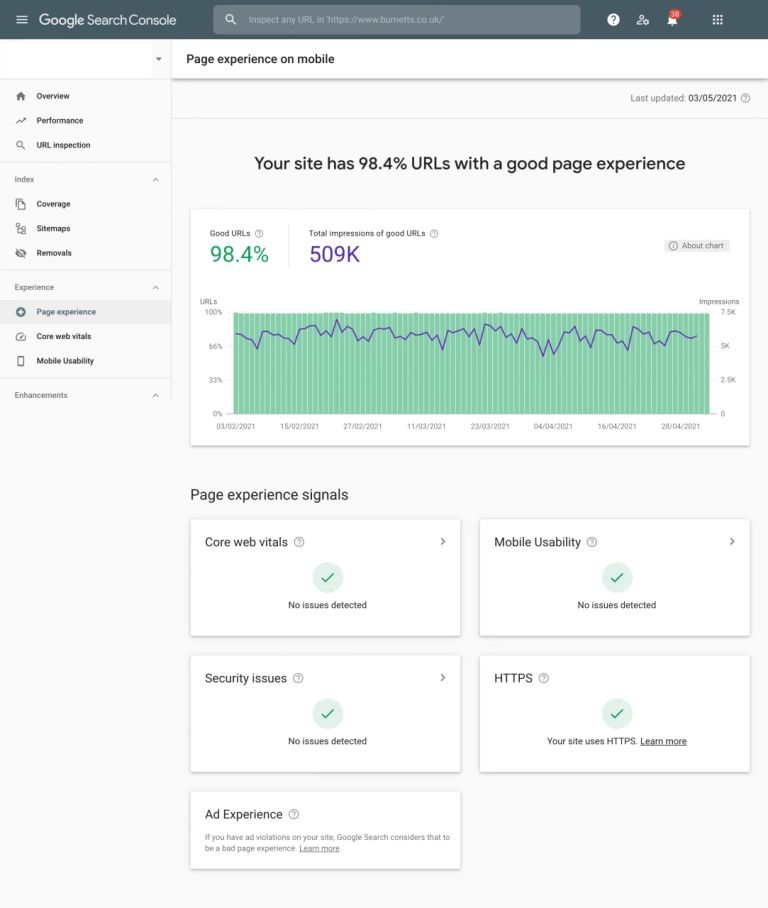Open the hamburger navigation menu
The image size is (768, 908).
tap(22, 20)
